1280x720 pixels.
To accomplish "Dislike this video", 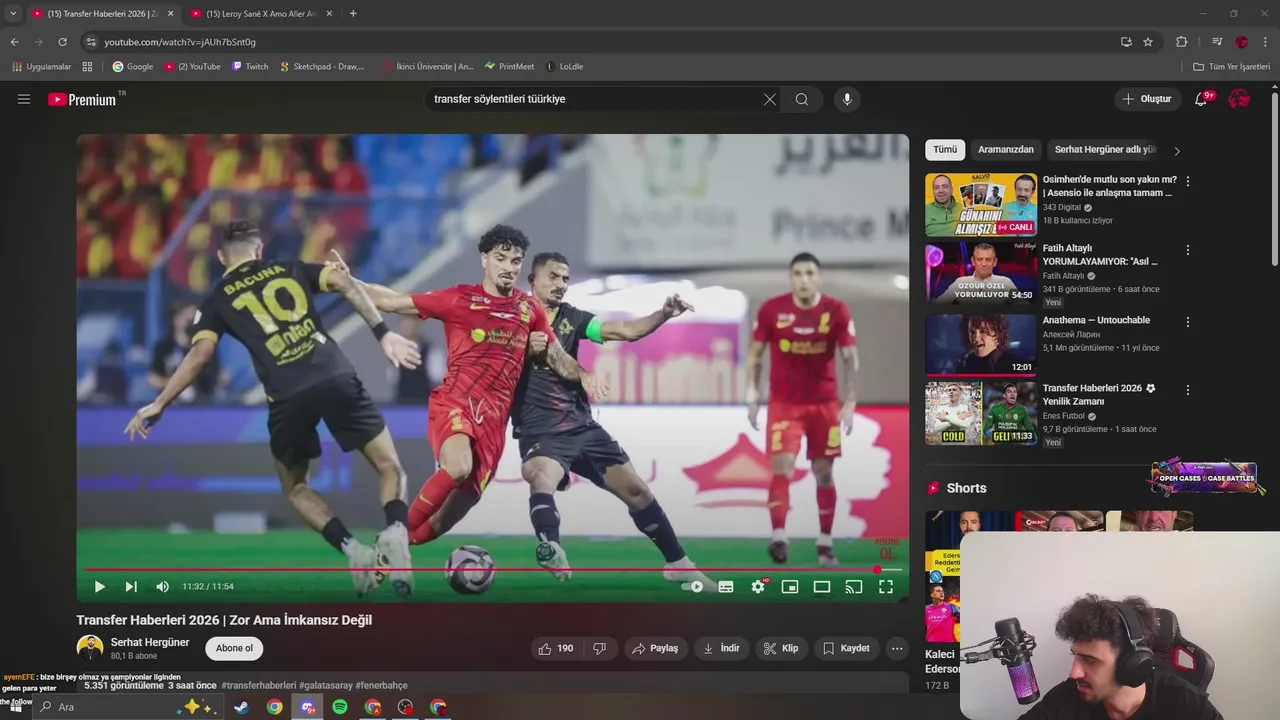I will pyautogui.click(x=599, y=648).
